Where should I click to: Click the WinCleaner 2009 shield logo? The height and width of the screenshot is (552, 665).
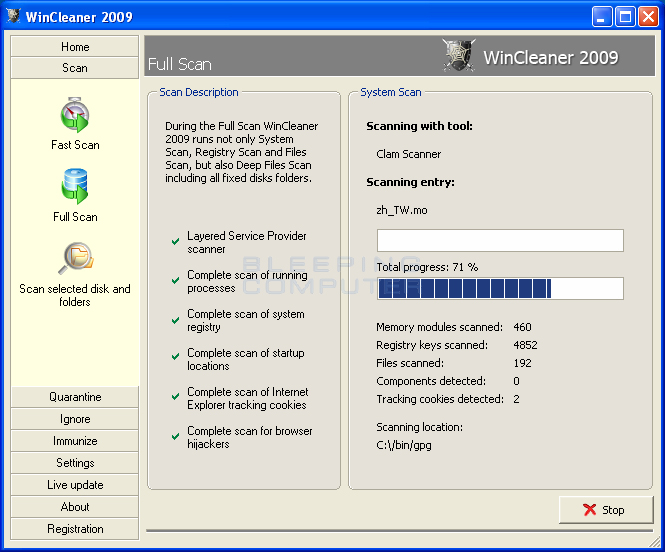(458, 55)
